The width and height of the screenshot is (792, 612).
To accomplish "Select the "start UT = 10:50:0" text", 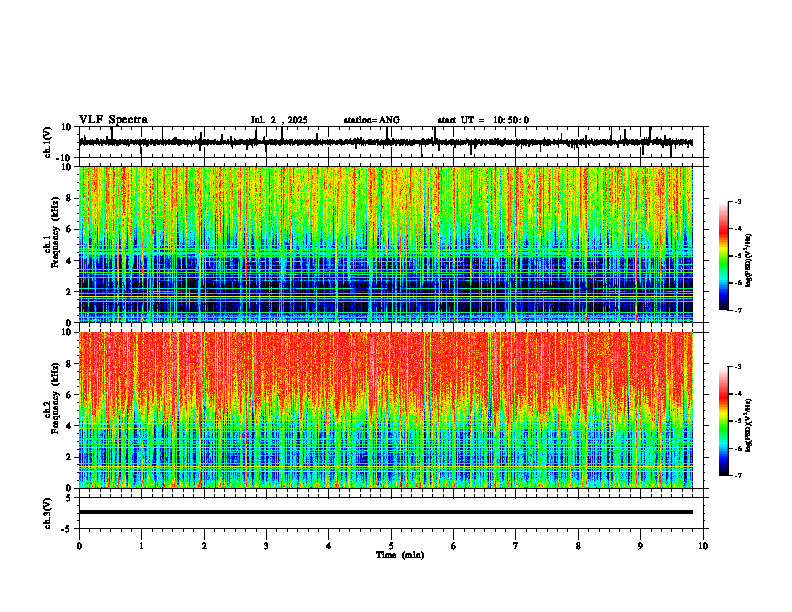I will click(483, 120).
